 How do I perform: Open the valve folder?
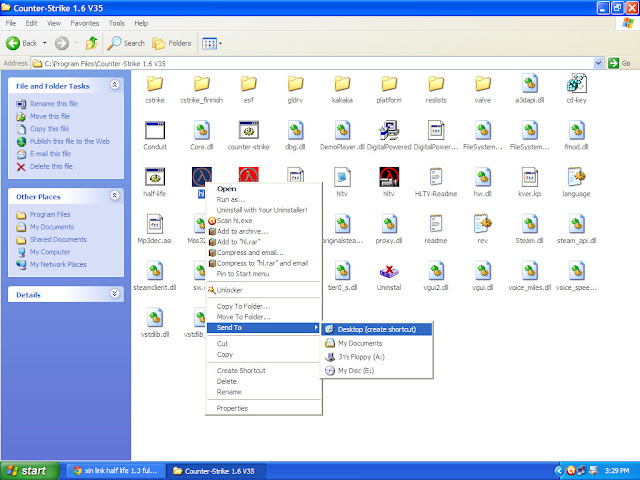(483, 84)
